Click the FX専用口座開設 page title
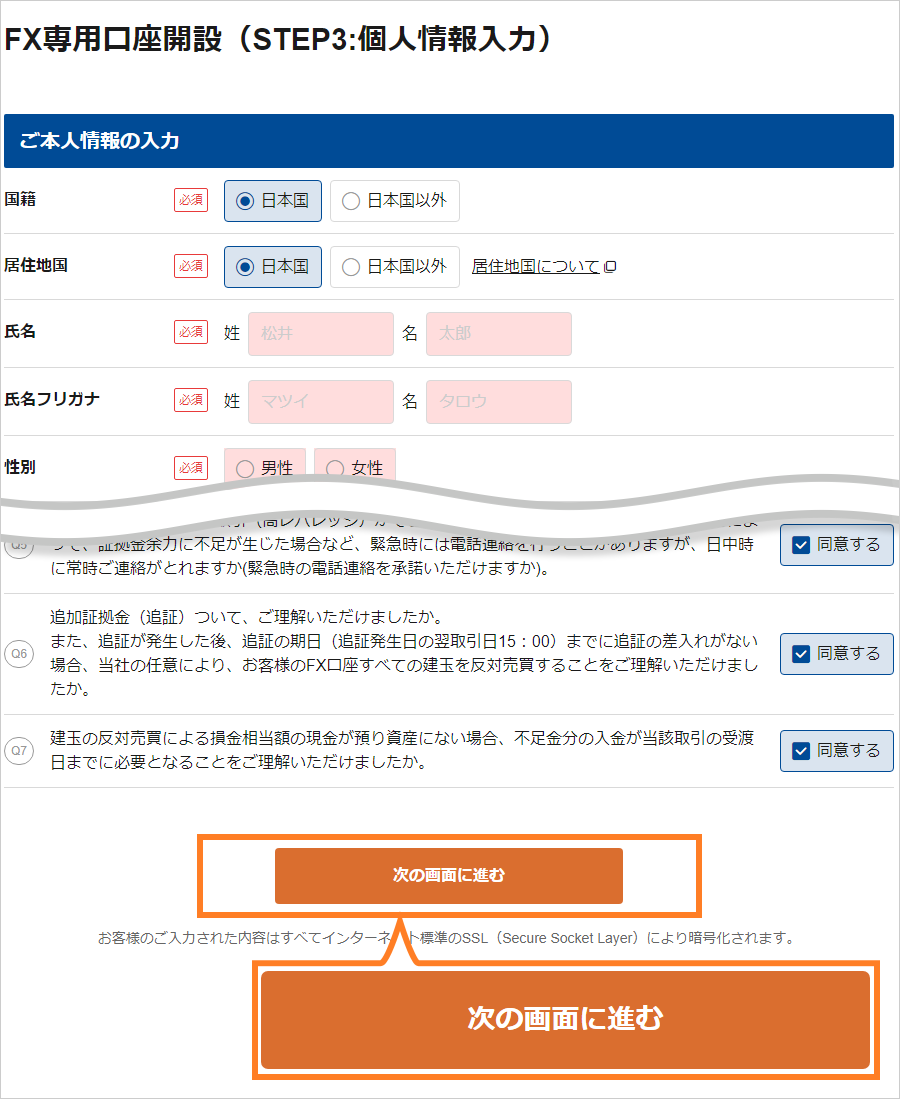The height and width of the screenshot is (1099, 900). pos(278,40)
